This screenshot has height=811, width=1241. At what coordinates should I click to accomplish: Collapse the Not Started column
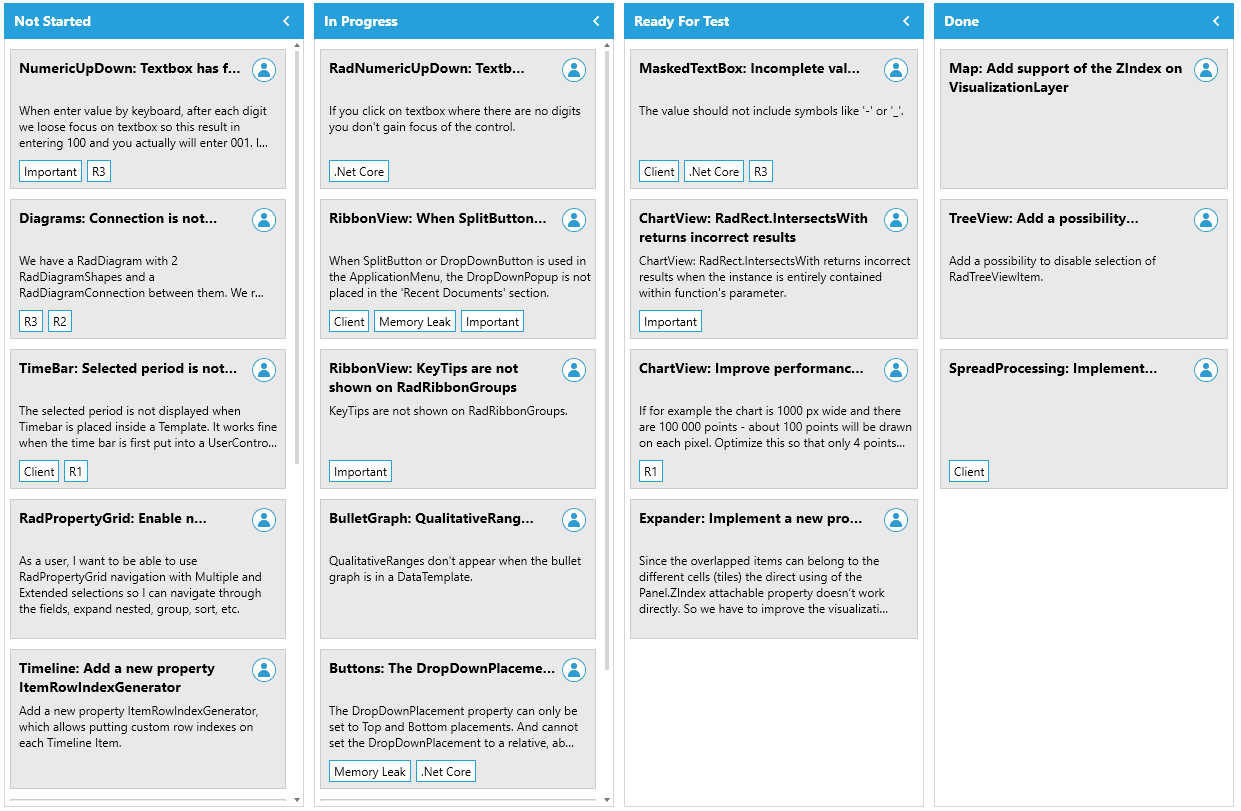[x=287, y=20]
